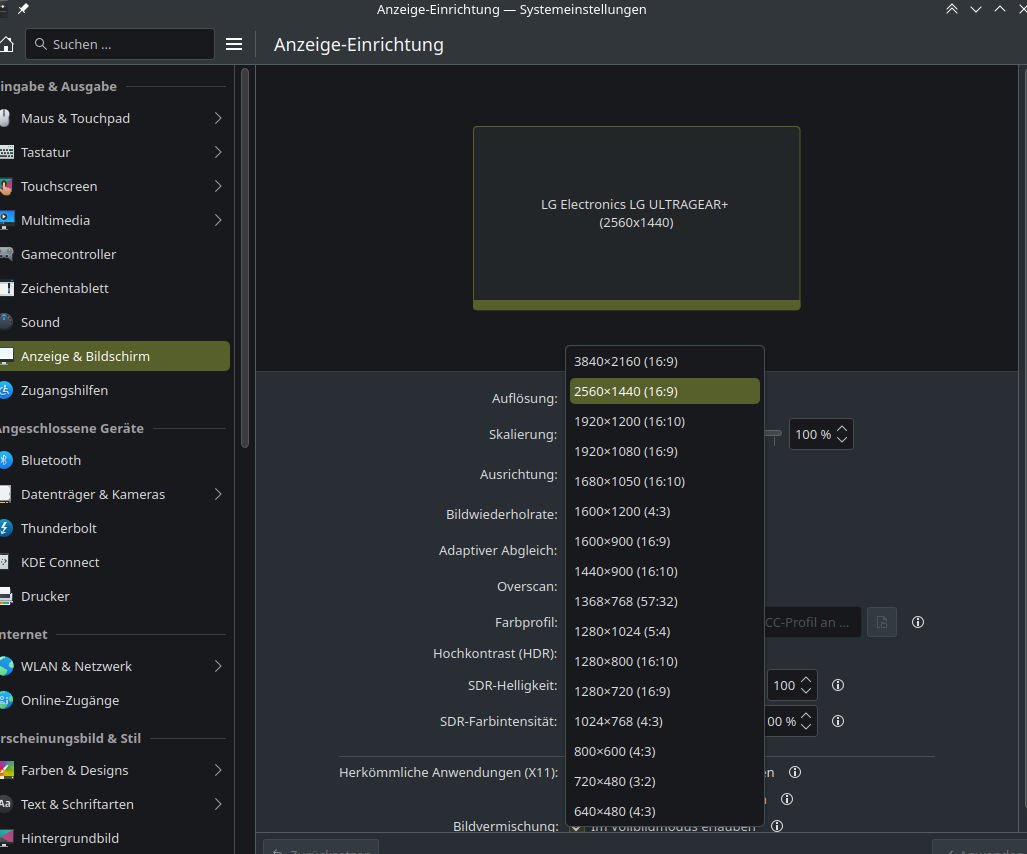Expand Multimedia submenu chevron

click(218, 221)
